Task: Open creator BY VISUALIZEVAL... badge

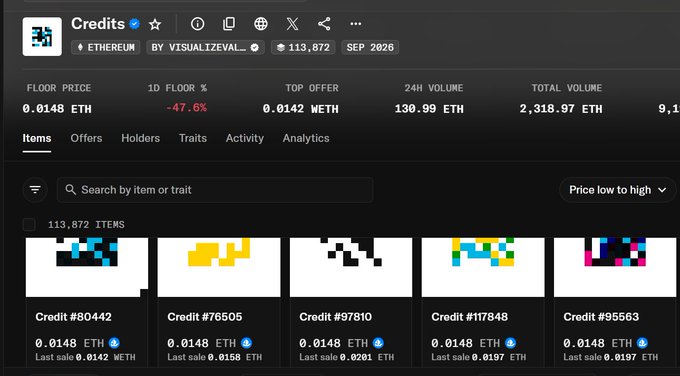Action: click(206, 47)
